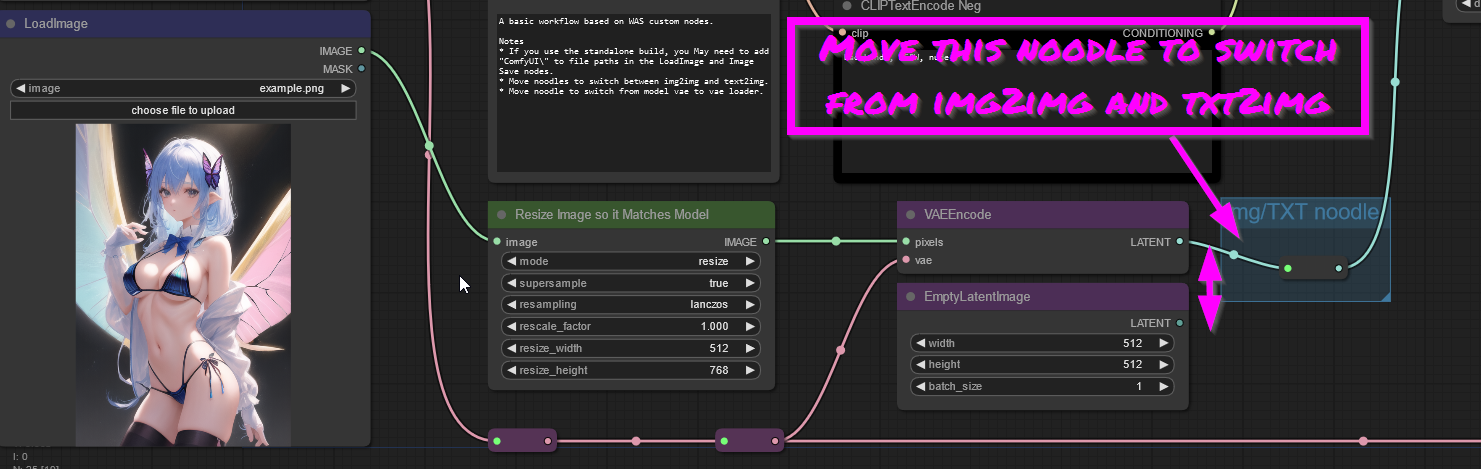Click right arrow on the mode widget

(x=749, y=261)
